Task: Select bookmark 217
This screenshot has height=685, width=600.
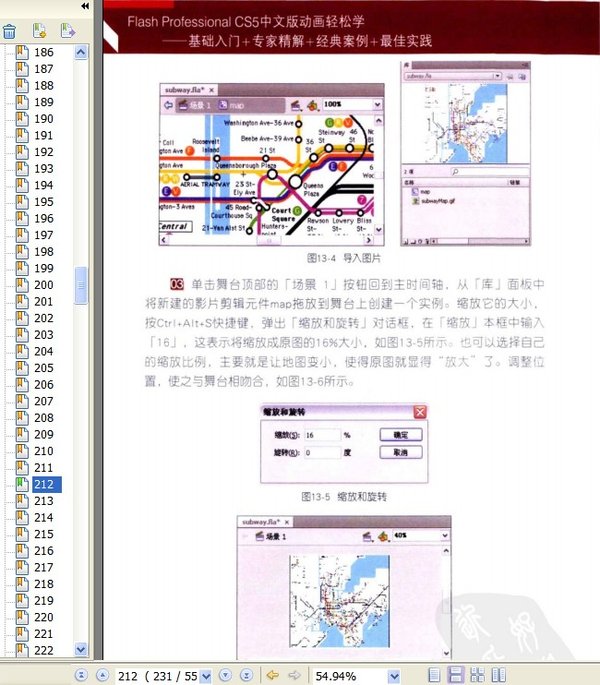Action: (44, 567)
